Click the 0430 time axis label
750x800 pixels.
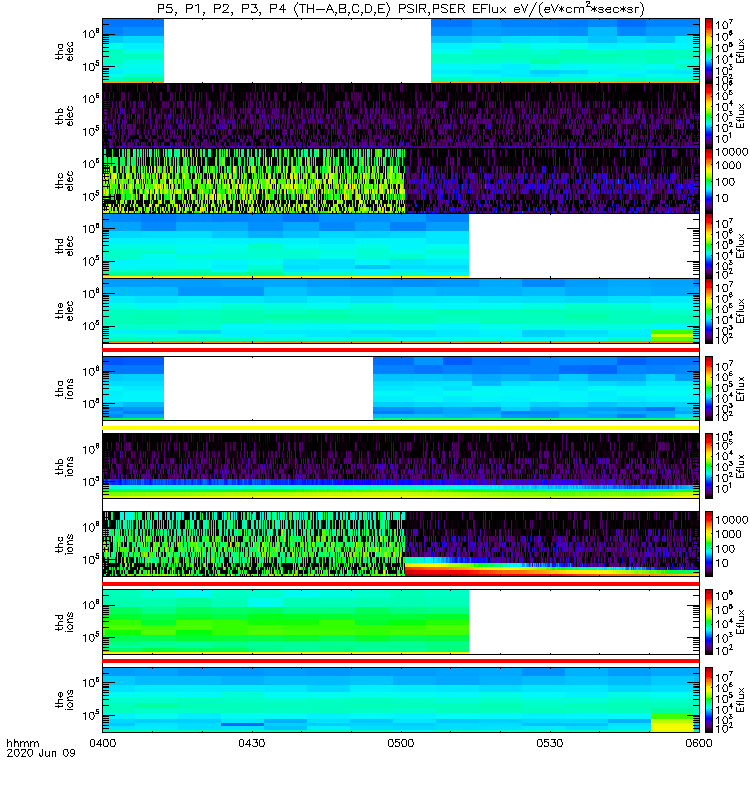coord(252,743)
